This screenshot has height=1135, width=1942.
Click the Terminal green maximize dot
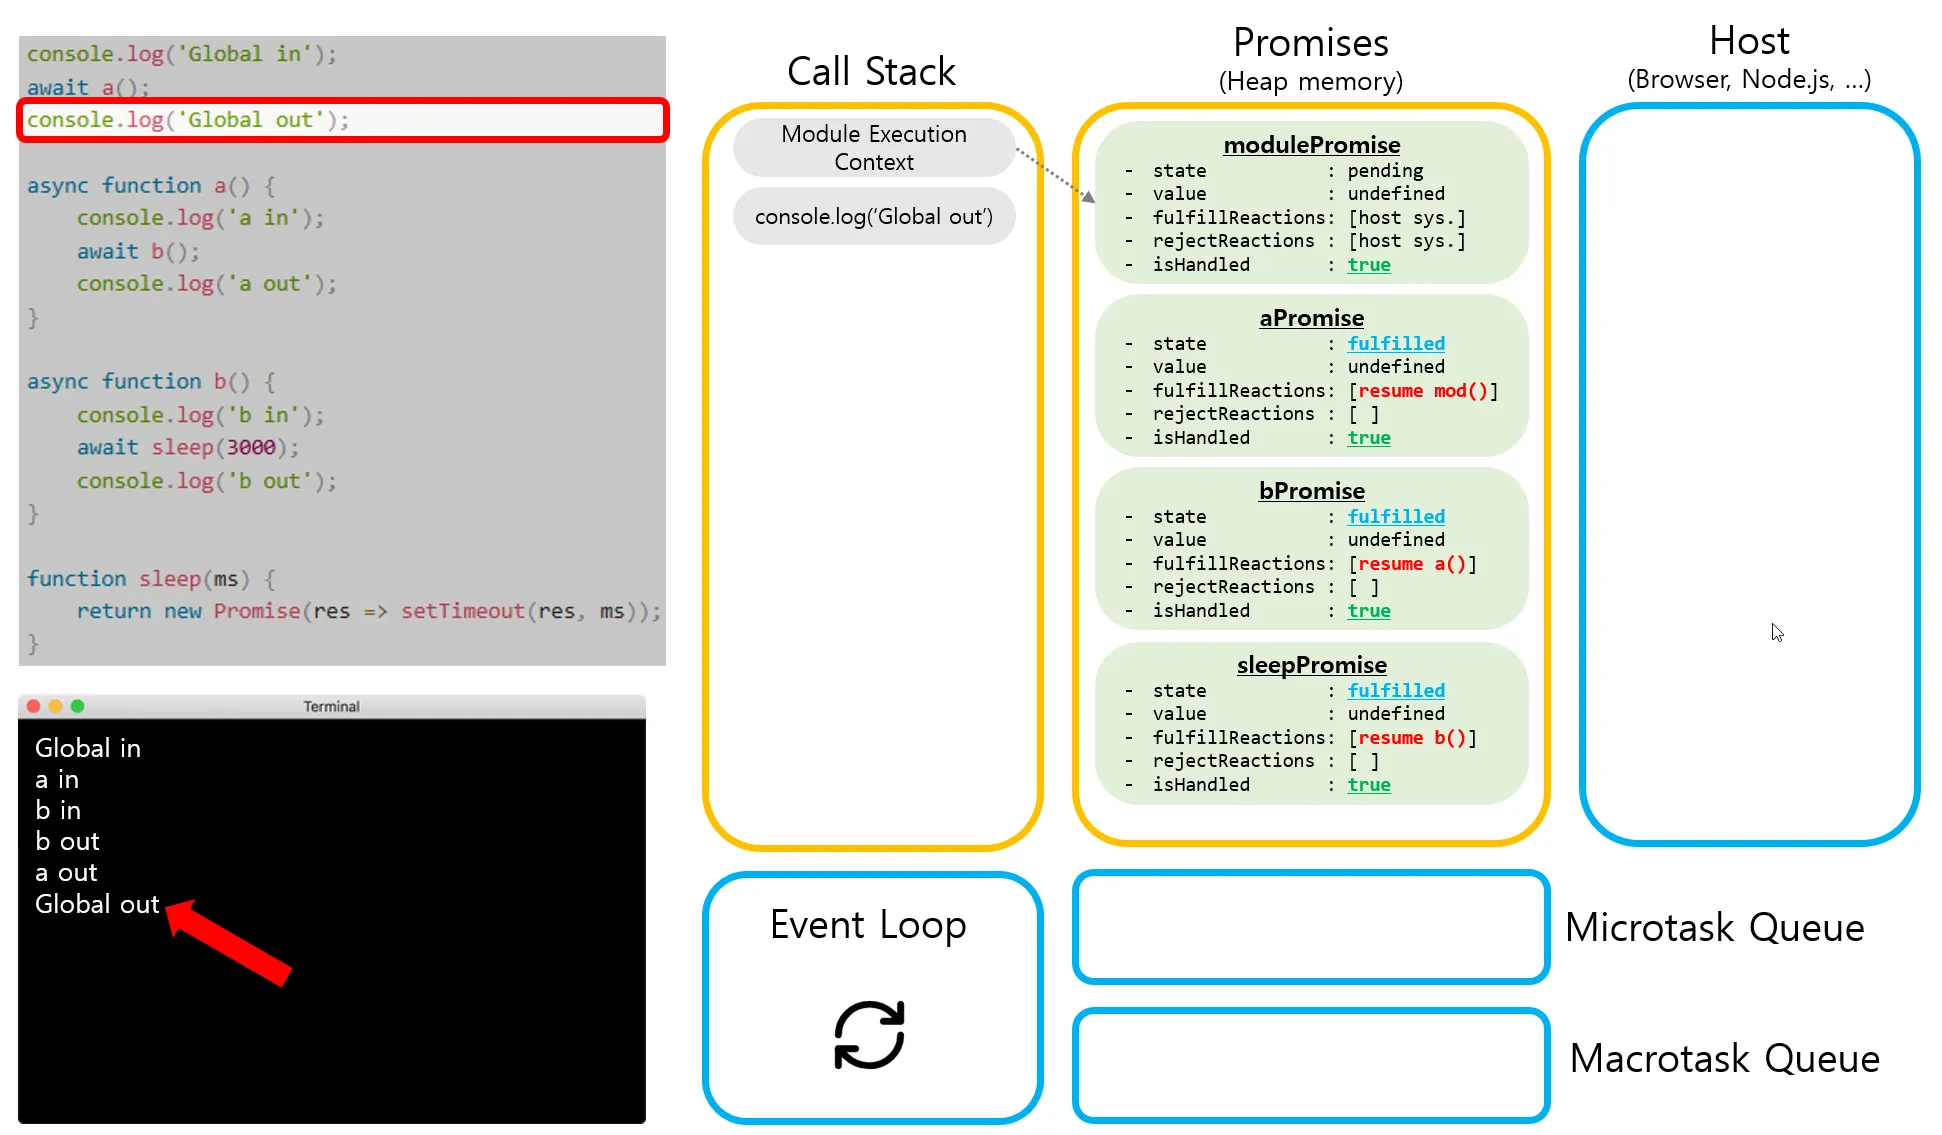(x=78, y=706)
